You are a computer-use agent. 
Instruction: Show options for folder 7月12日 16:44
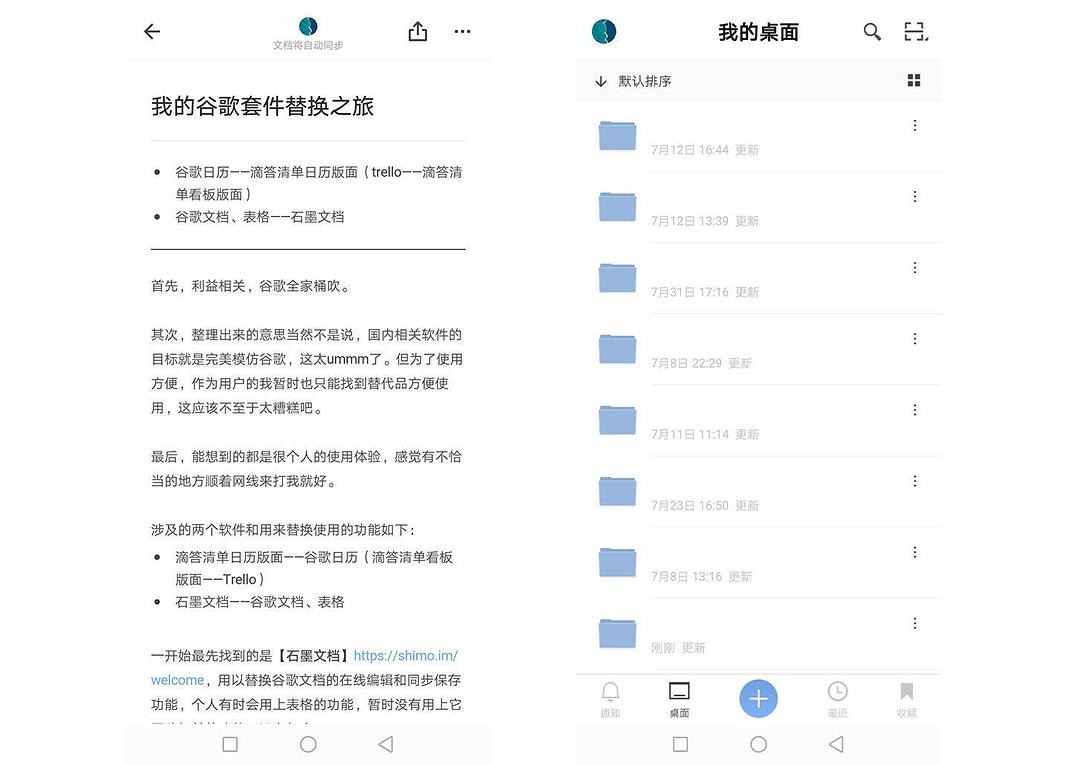tap(915, 125)
